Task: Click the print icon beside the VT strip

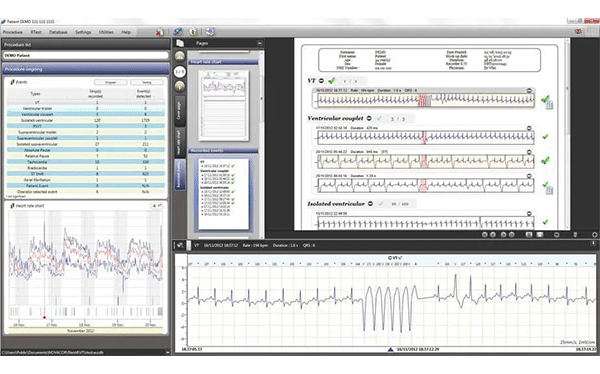Action: 549,105
